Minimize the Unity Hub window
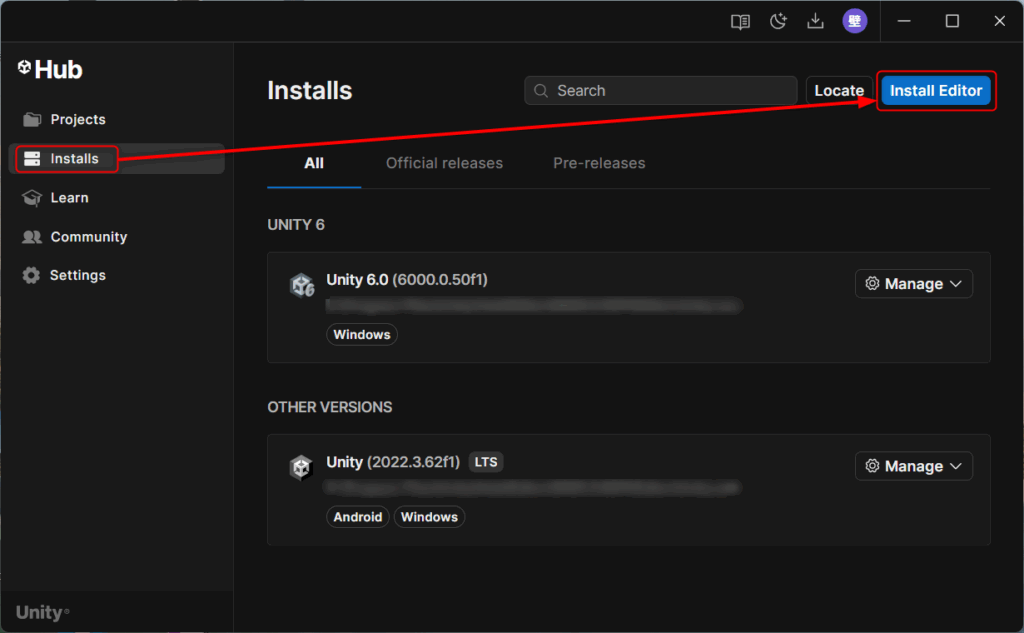The width and height of the screenshot is (1024, 633). [904, 21]
